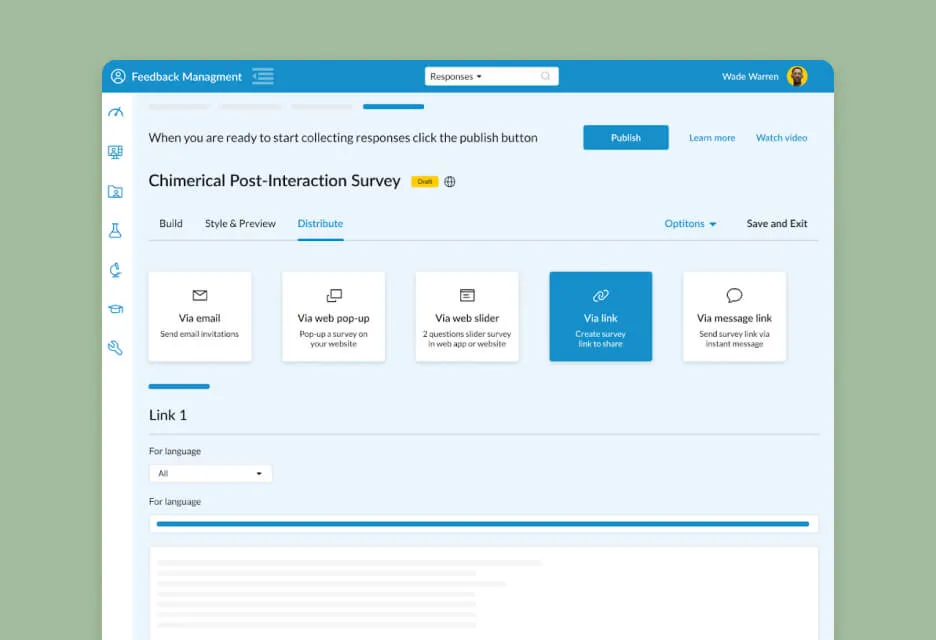Viewport: 936px width, 640px height.
Task: Expand the For language All dropdown
Action: [210, 474]
